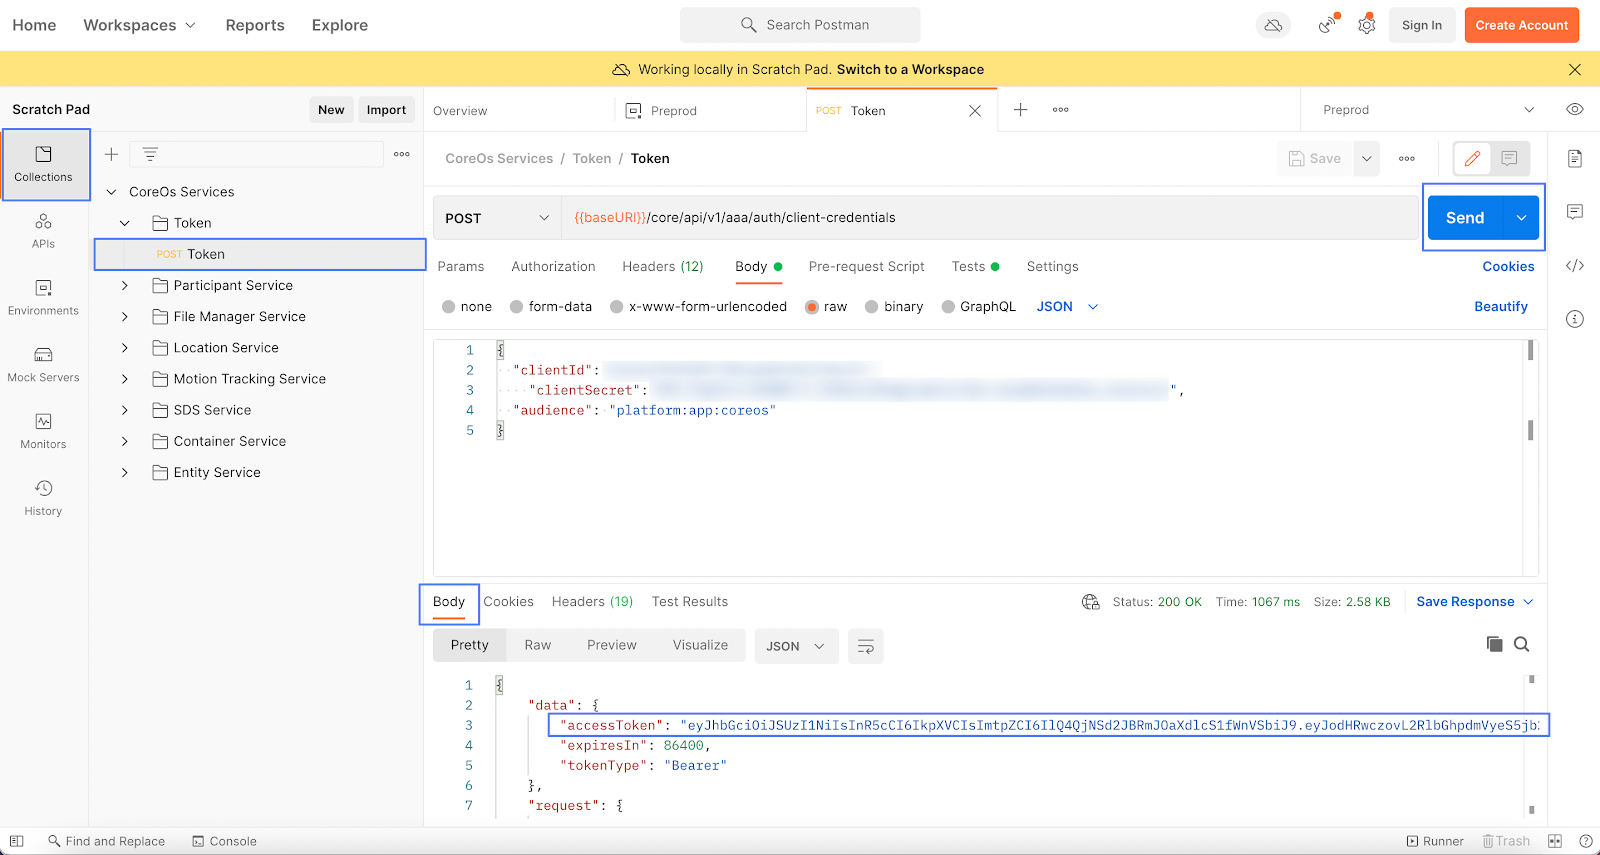Open the Workspaces dropdown menu

tap(139, 25)
